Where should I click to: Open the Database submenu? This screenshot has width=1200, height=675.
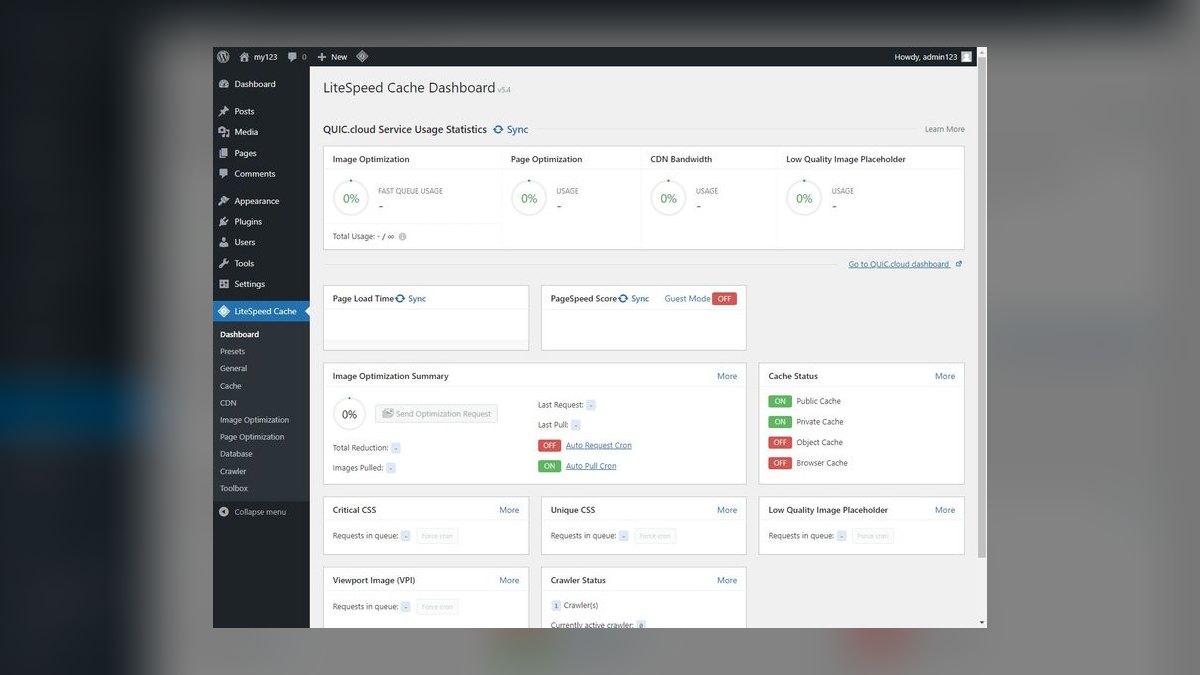tap(236, 454)
